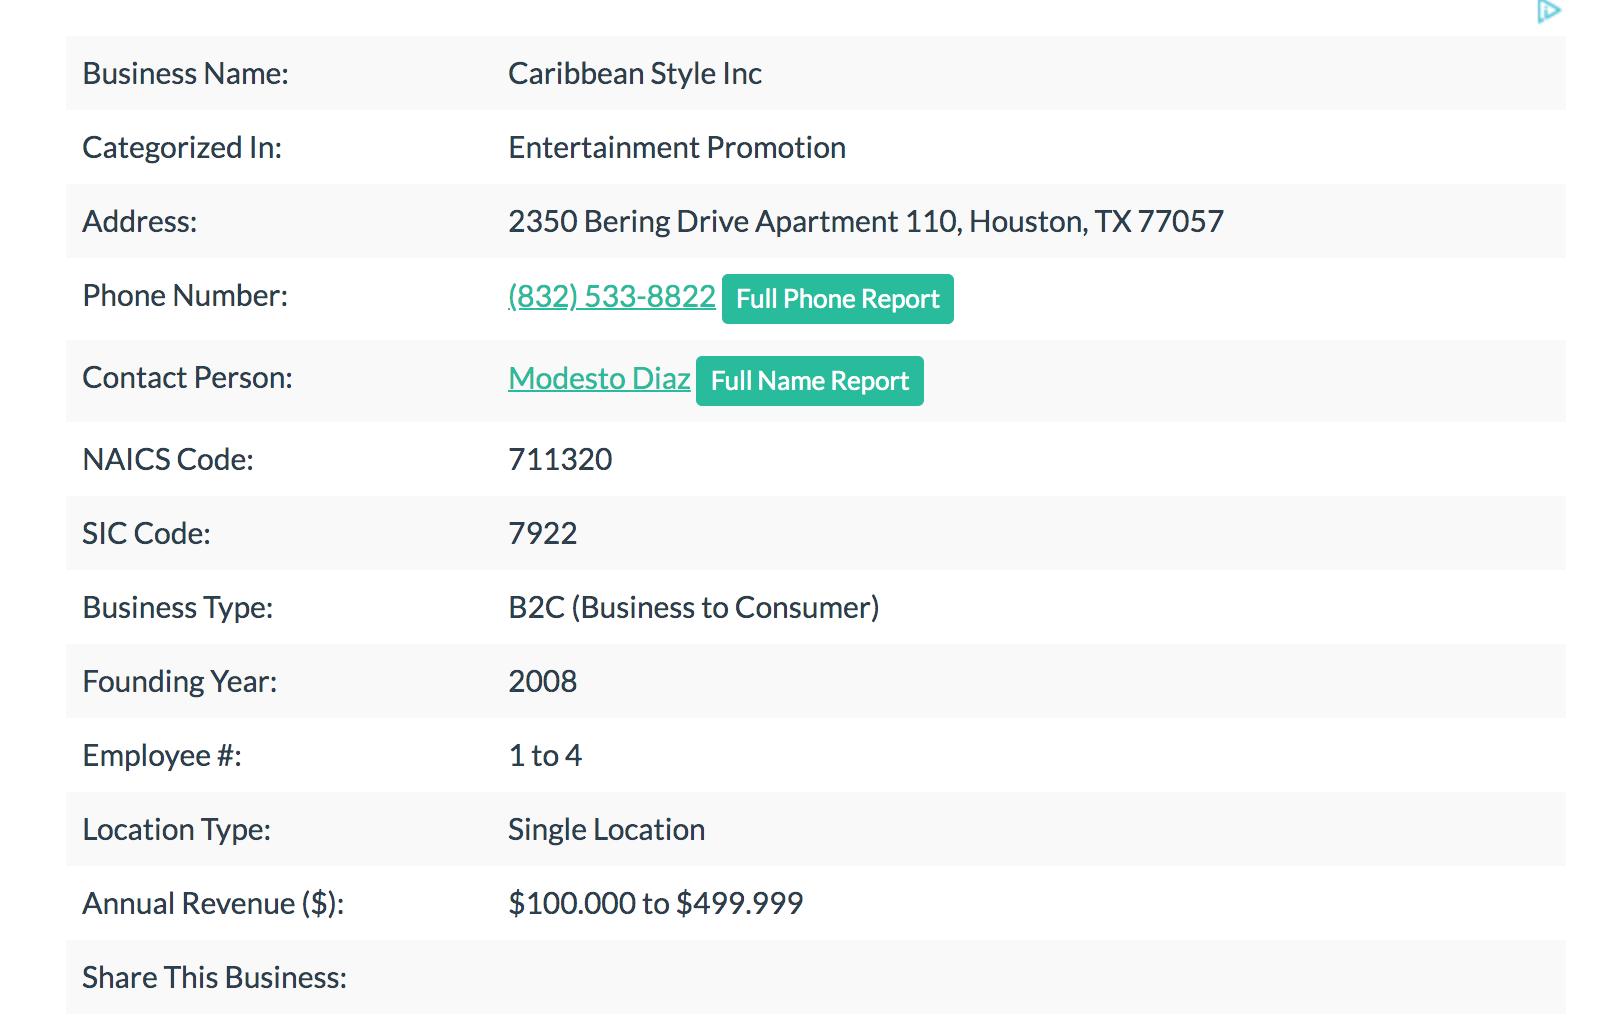This screenshot has width=1600, height=1016.
Task: Open the (832) 533-8822 phone link
Action: pyautogui.click(x=611, y=296)
